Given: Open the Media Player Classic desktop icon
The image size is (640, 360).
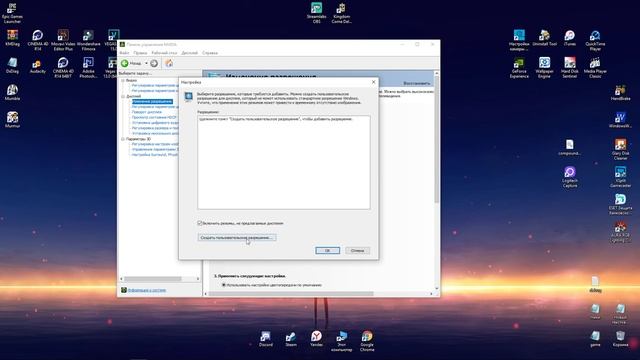Looking at the screenshot, I should pos(595,68).
